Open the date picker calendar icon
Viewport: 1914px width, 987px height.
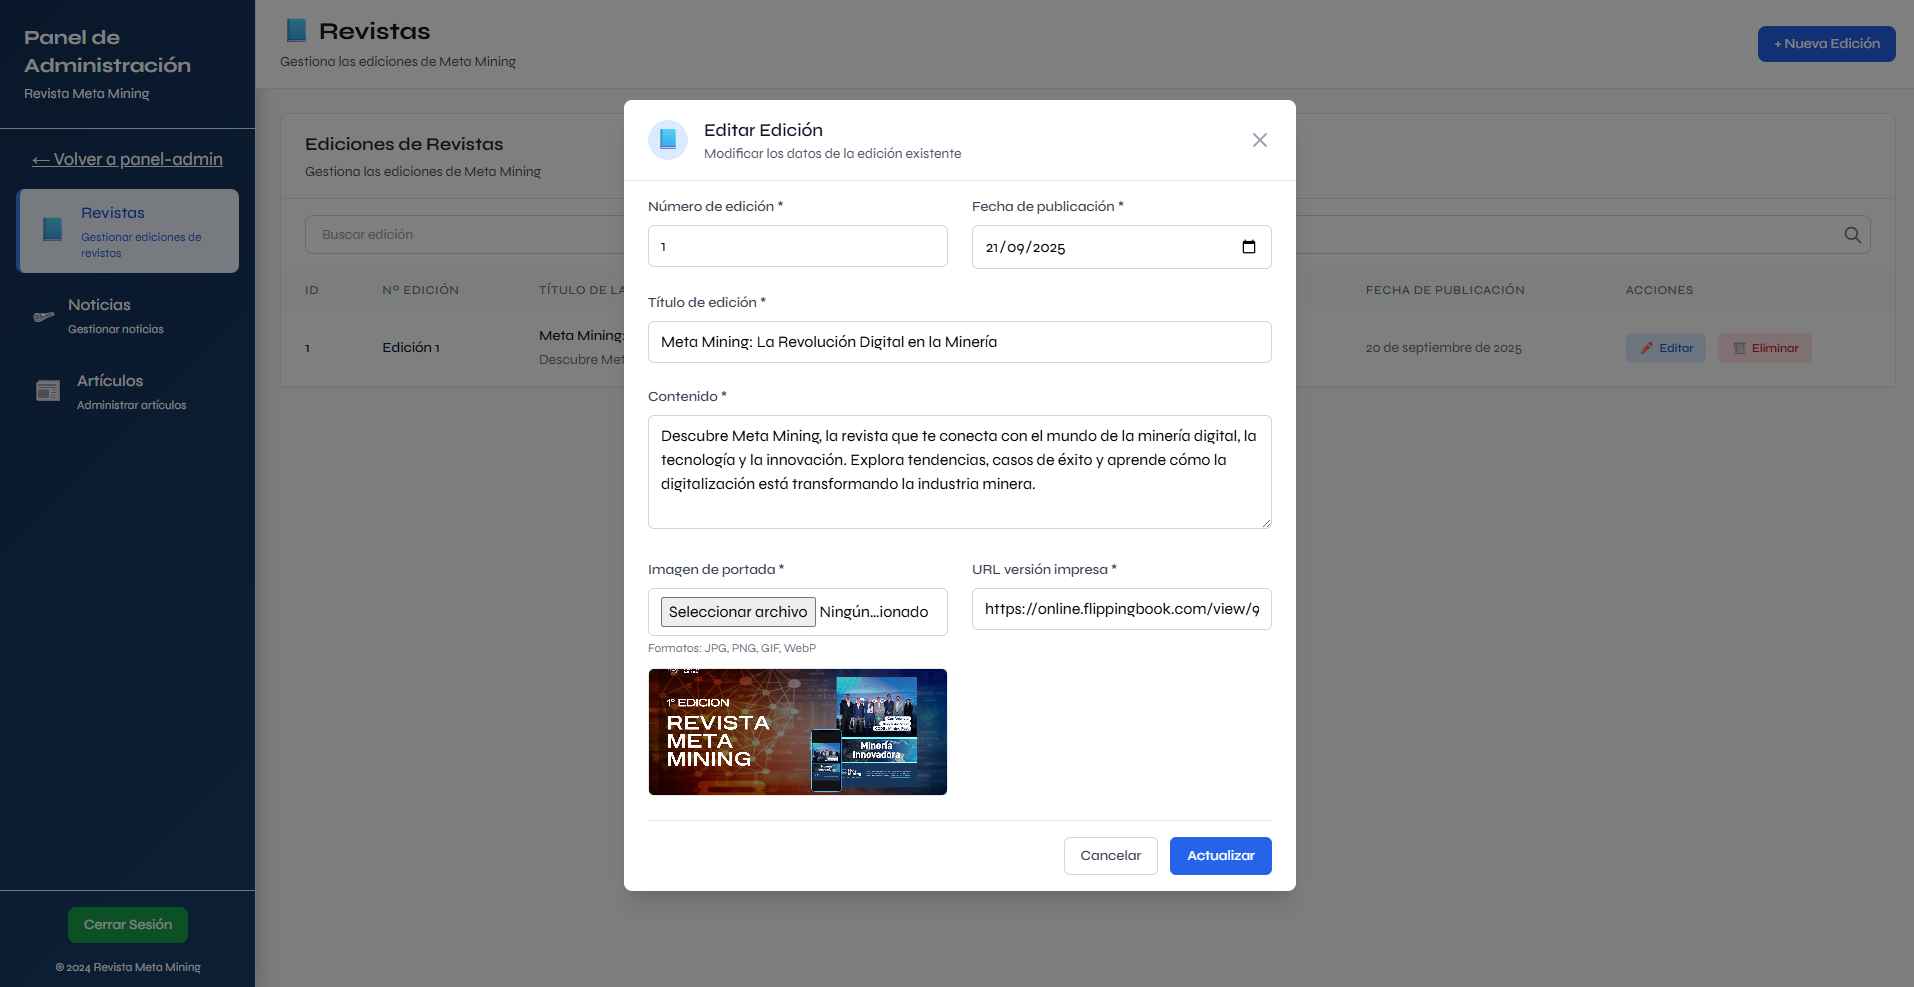(1249, 247)
